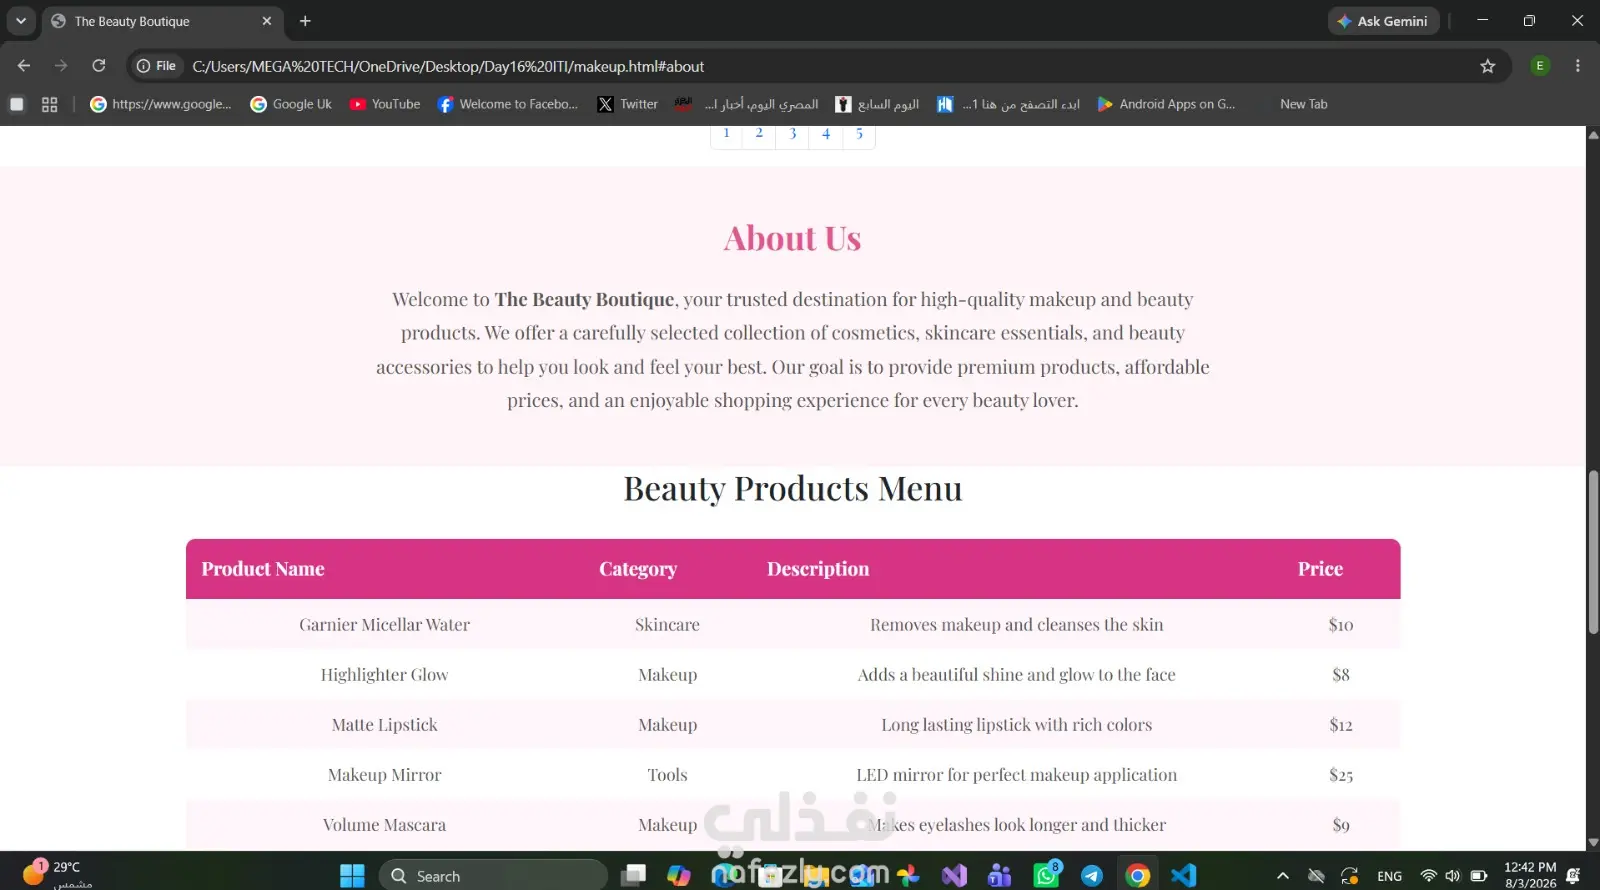Open the profile E avatar menu
This screenshot has height=890, width=1600.
pos(1540,66)
